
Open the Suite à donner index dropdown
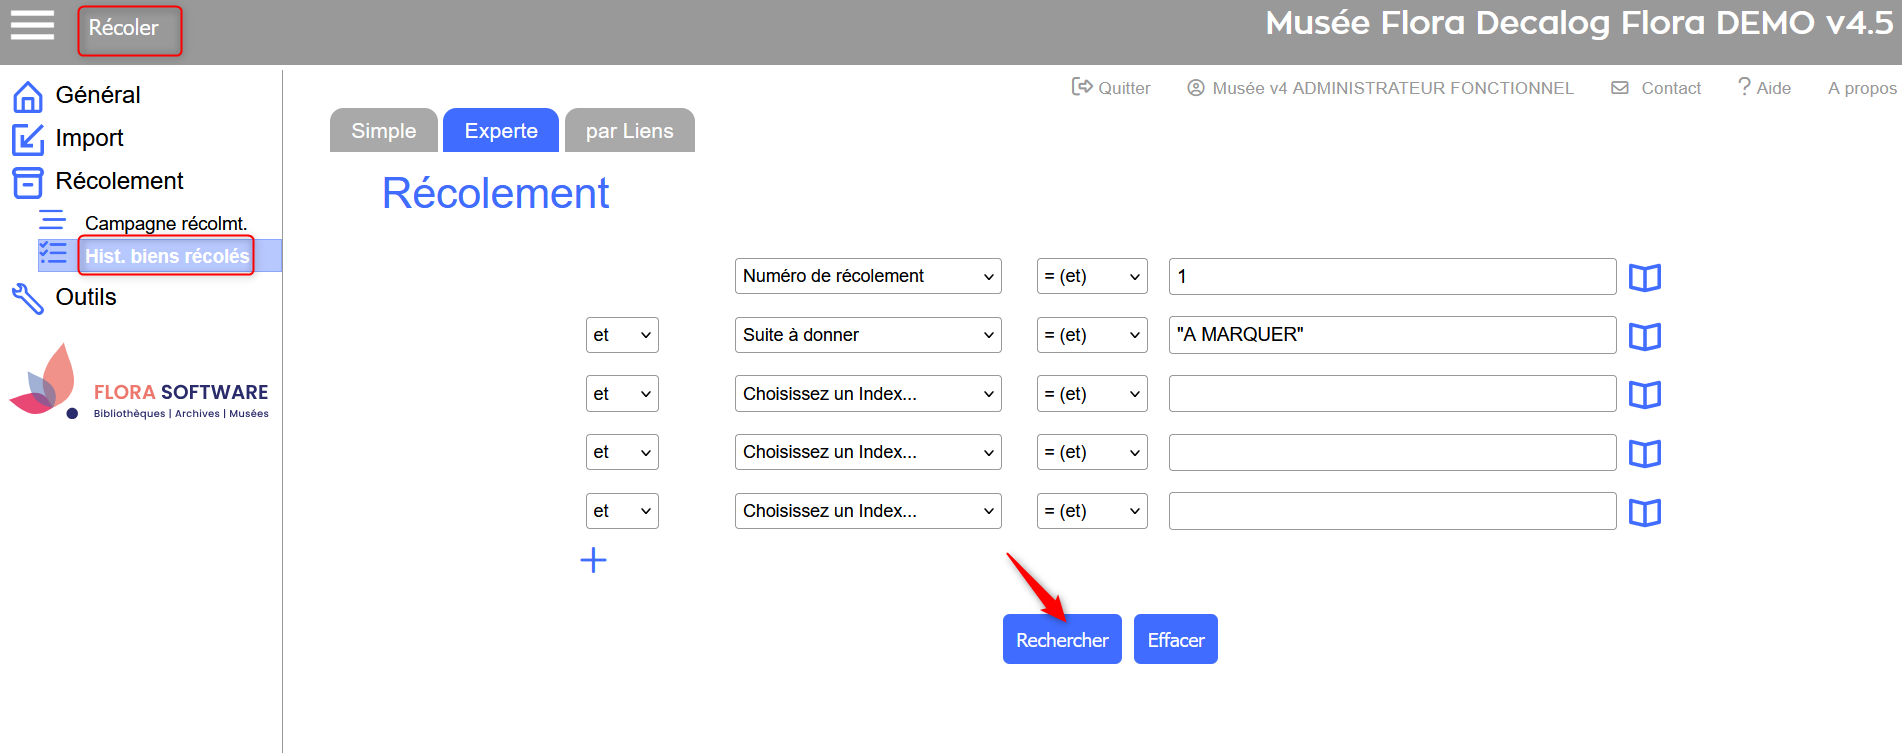click(867, 335)
